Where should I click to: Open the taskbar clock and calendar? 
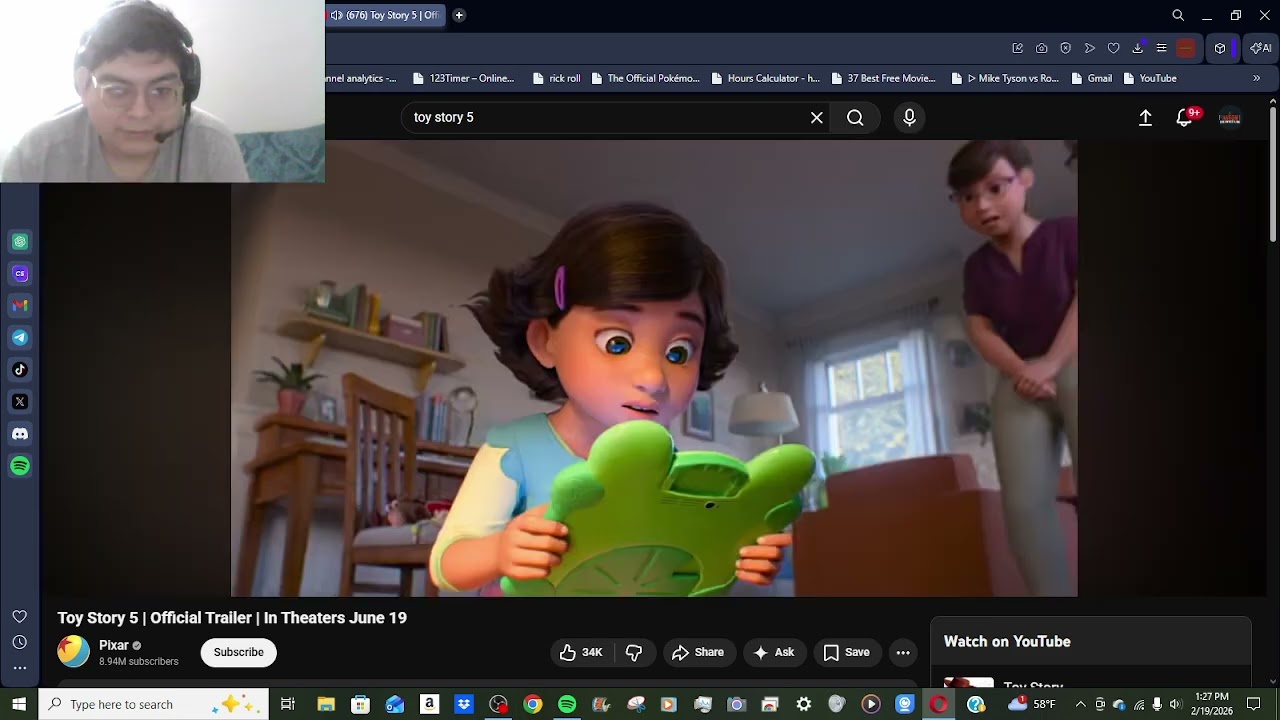[1212, 704]
